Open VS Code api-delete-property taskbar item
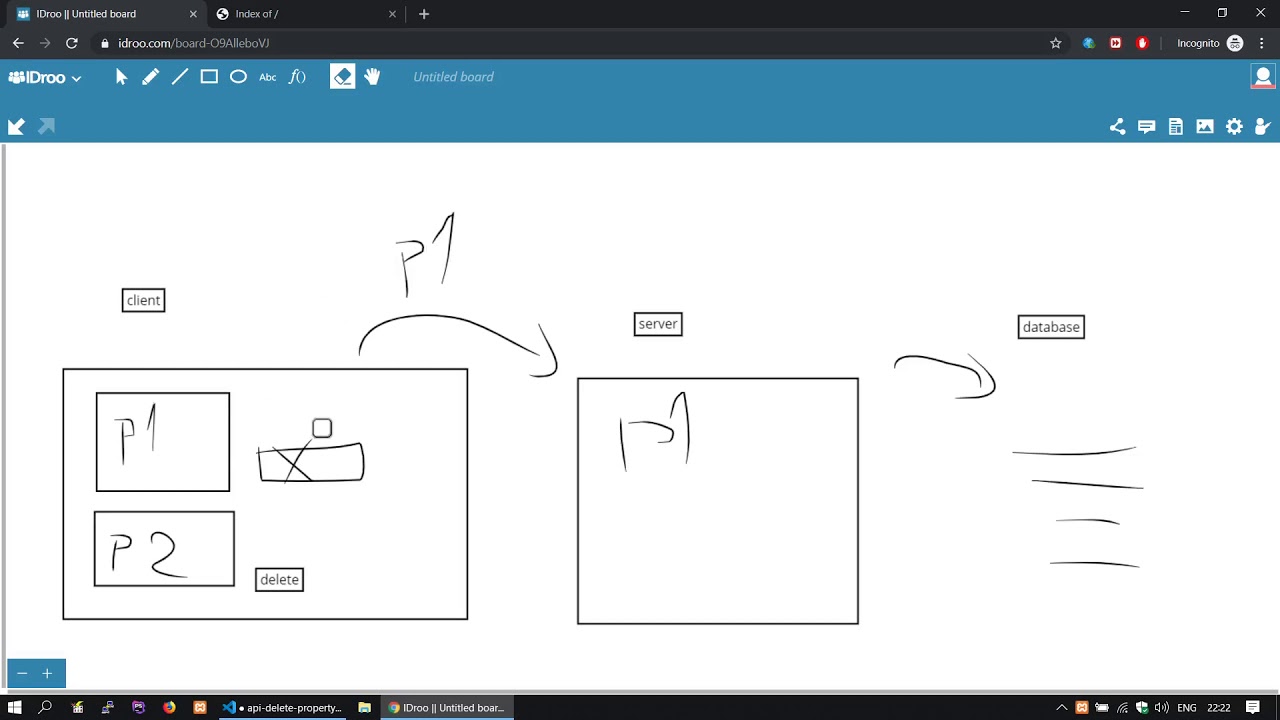The width and height of the screenshot is (1280, 720). coord(283,707)
